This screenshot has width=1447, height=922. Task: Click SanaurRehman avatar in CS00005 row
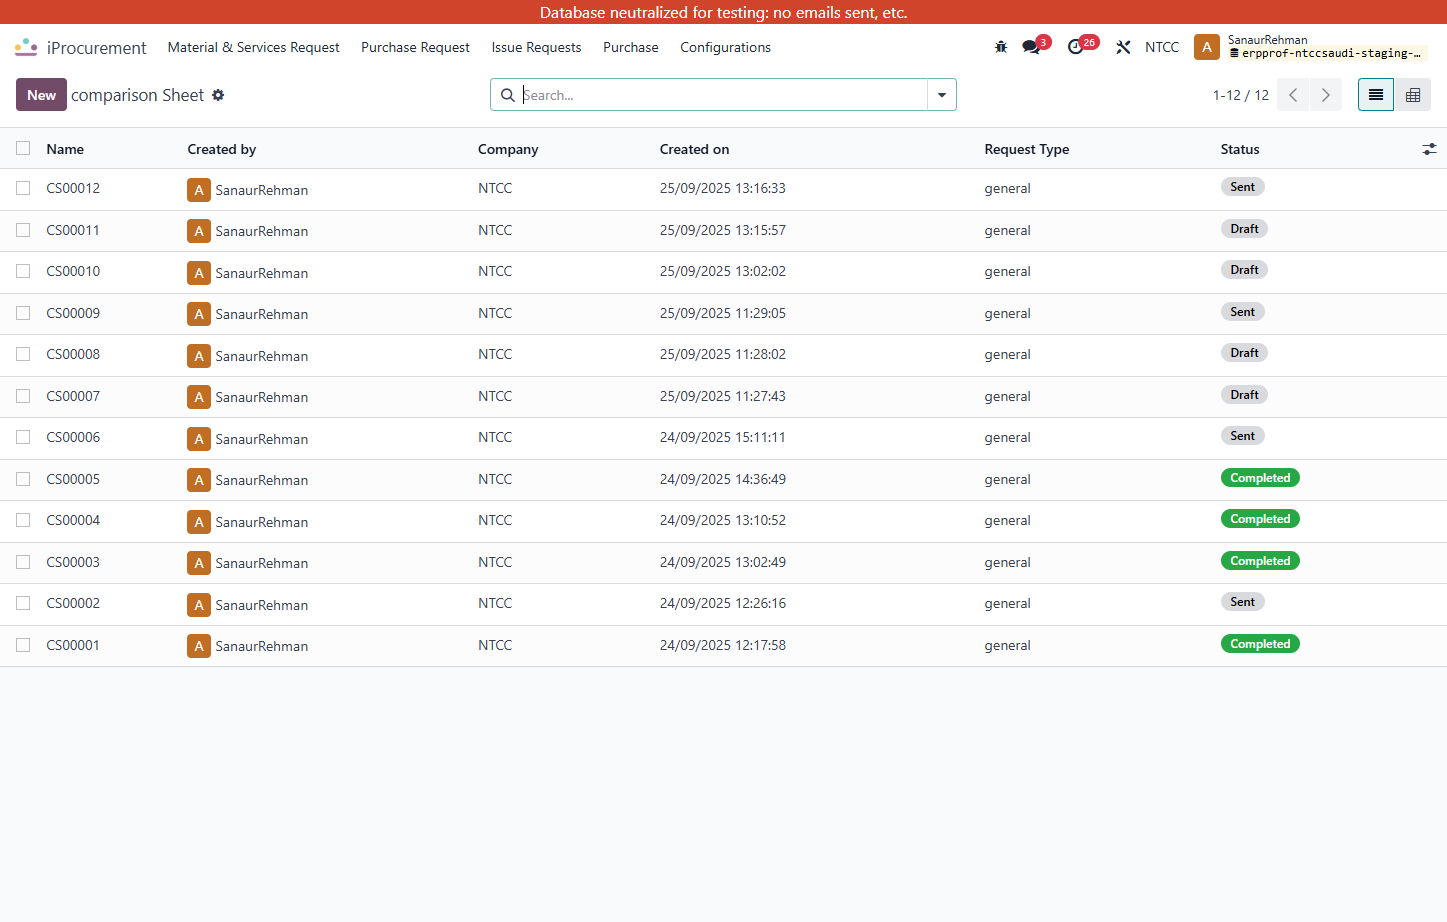(199, 480)
